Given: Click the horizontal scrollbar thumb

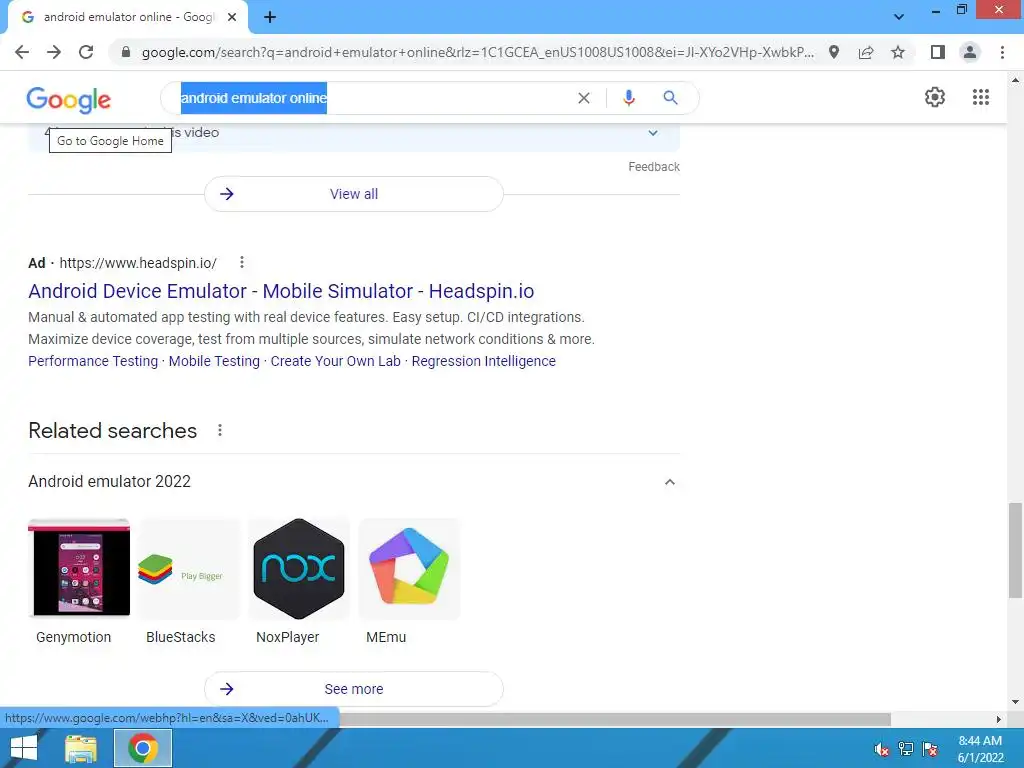Looking at the screenshot, I should 614,719.
